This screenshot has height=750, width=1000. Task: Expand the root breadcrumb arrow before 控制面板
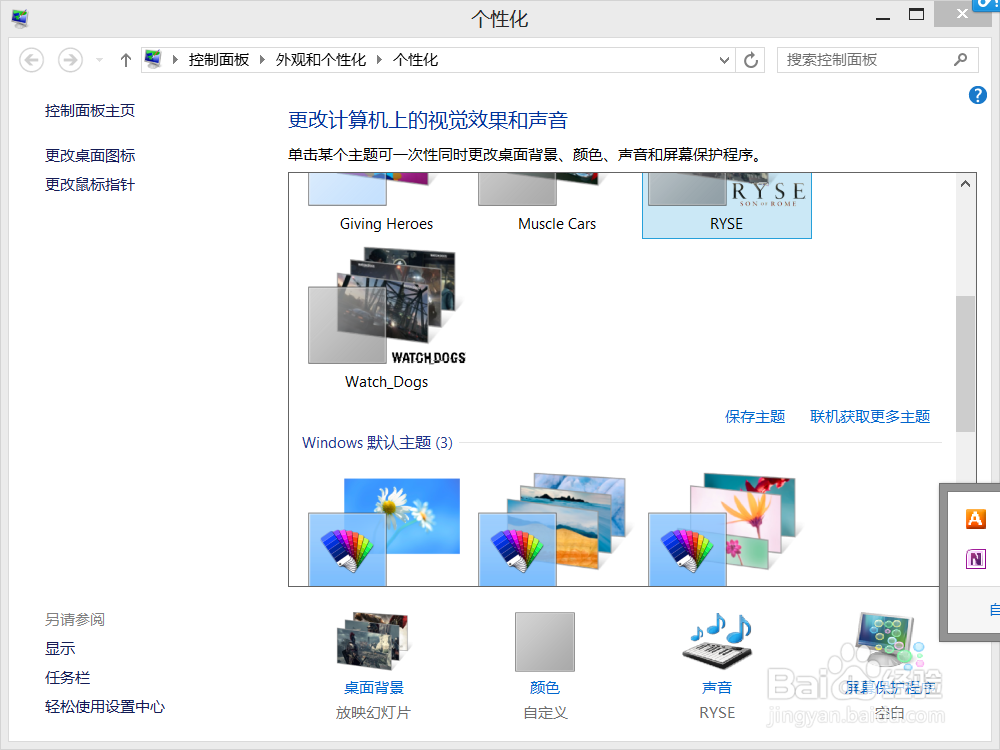coord(175,60)
